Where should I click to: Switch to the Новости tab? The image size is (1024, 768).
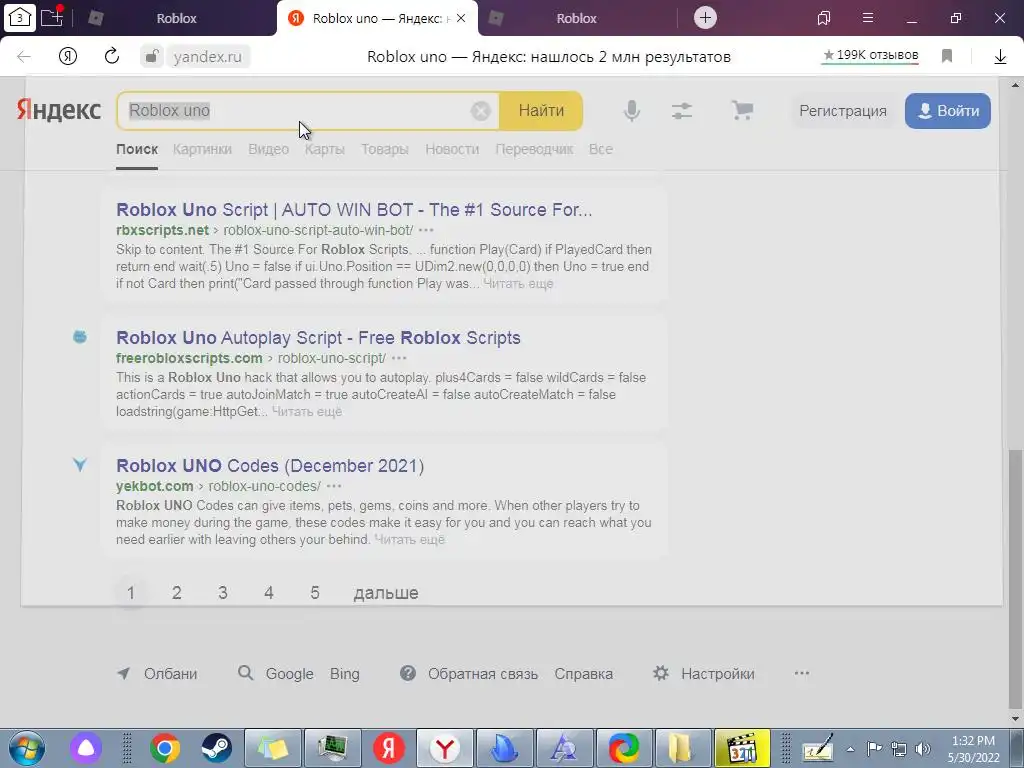(x=452, y=150)
